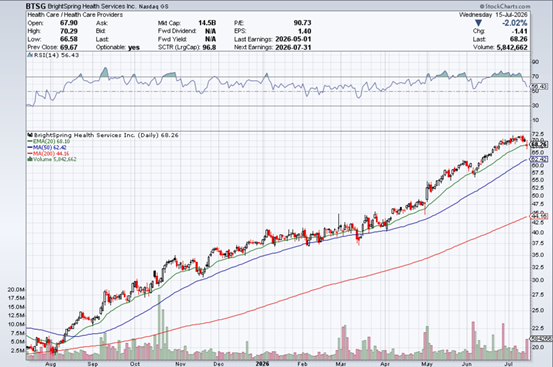Click the Aug label on the time axis

[50, 363]
